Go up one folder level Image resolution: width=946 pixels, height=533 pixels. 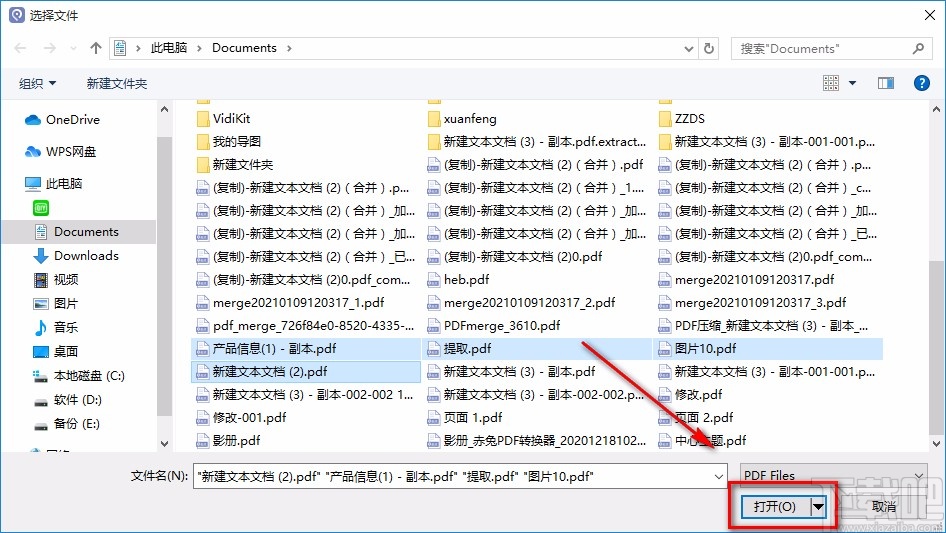point(95,48)
